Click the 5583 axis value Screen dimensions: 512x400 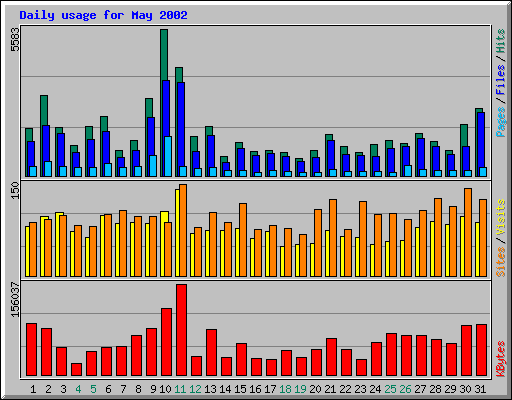coord(15,40)
